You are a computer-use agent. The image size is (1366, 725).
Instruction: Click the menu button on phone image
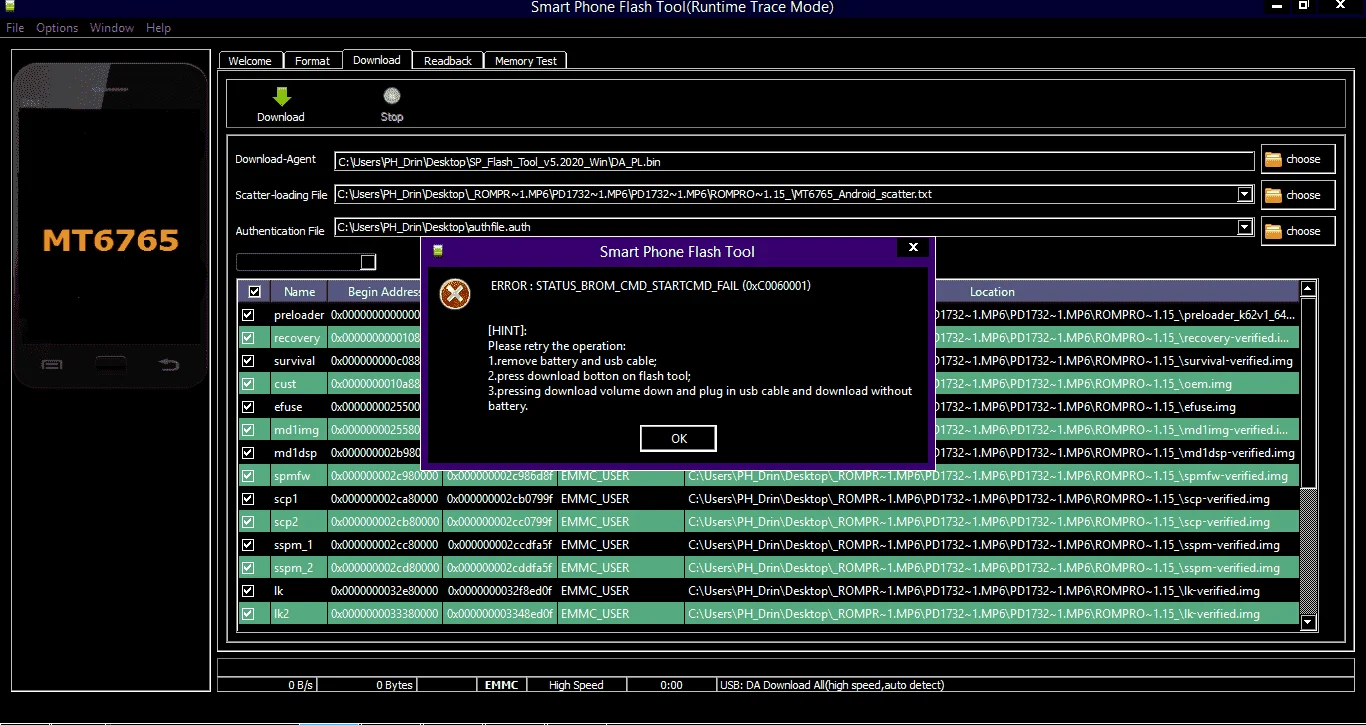(x=52, y=363)
